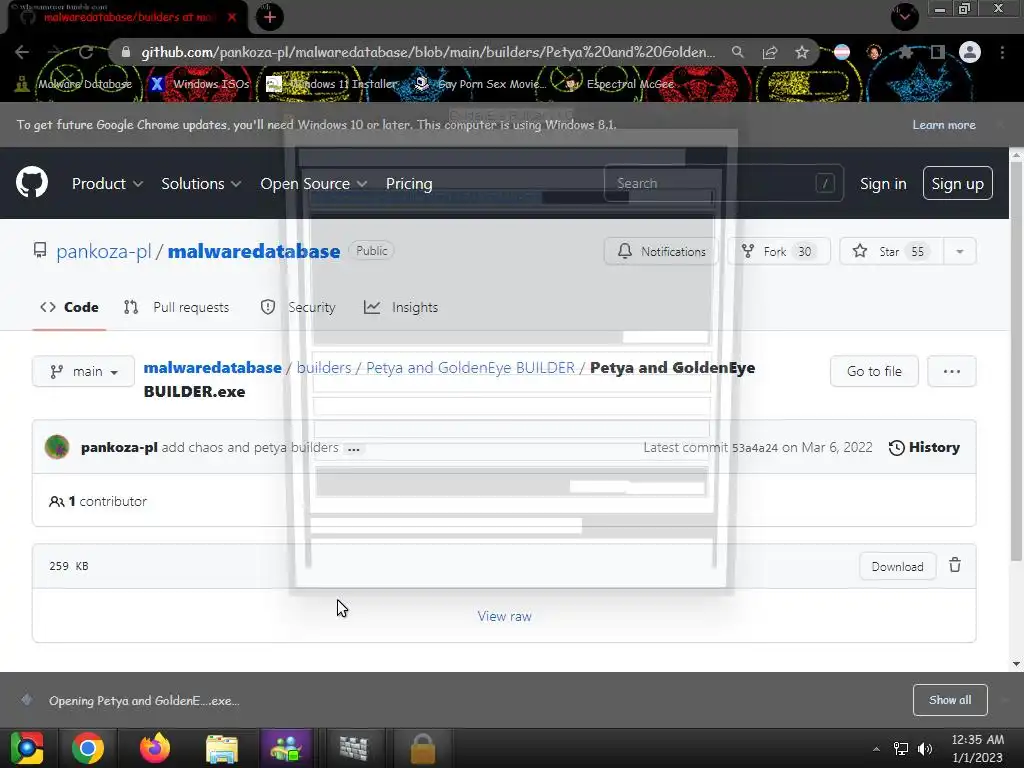1024x768 pixels.
Task: Click the Notifications bell button
Action: click(x=661, y=251)
